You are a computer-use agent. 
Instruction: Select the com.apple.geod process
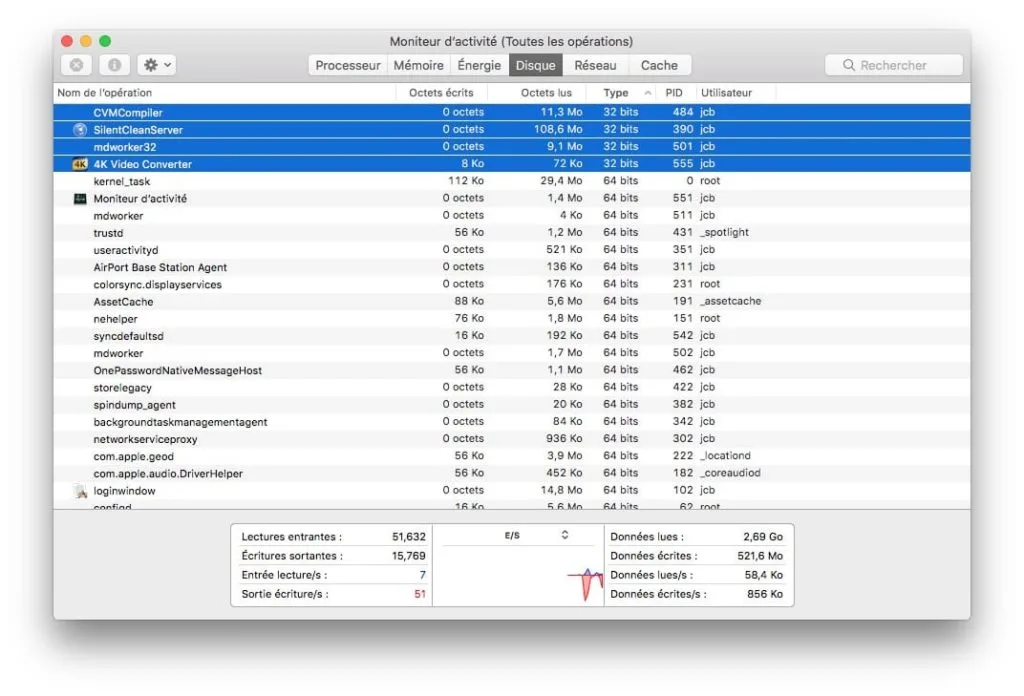coord(512,456)
